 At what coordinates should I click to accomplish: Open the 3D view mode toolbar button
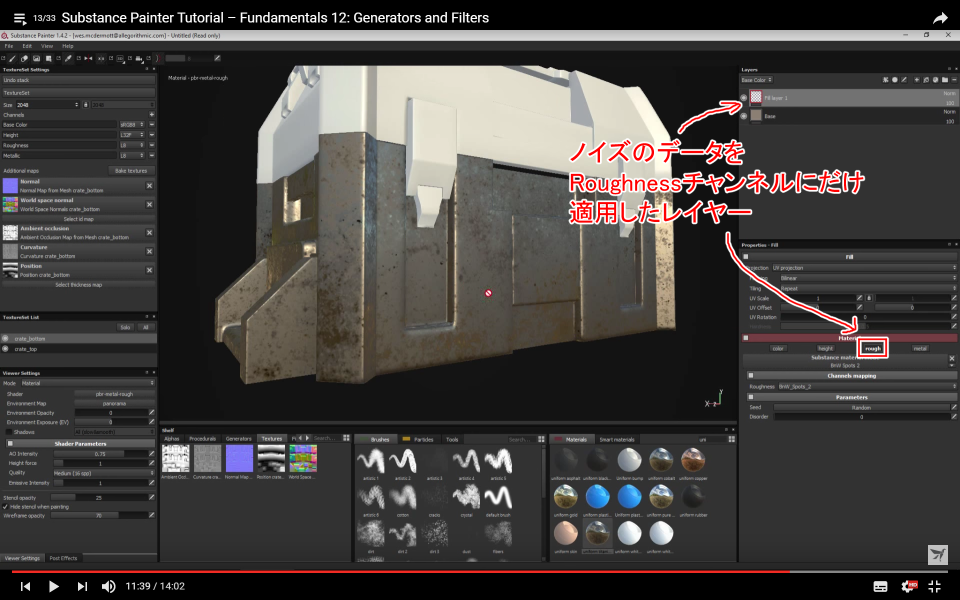tap(120, 58)
